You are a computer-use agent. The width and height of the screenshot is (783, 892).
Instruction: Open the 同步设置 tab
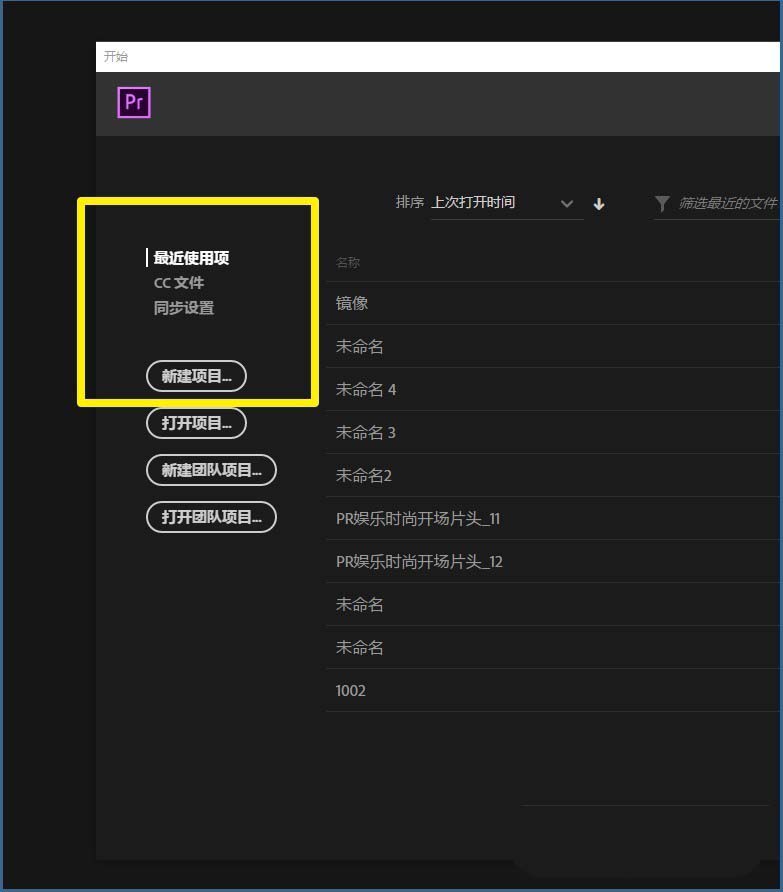tap(184, 308)
